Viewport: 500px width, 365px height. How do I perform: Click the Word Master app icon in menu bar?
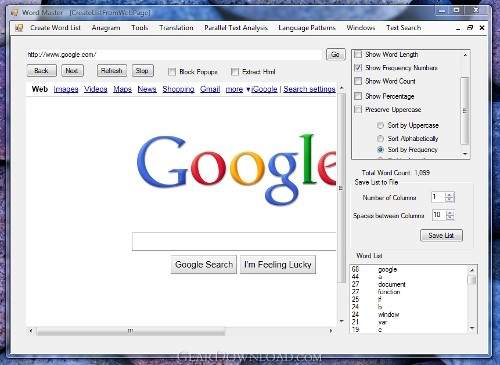tap(19, 28)
